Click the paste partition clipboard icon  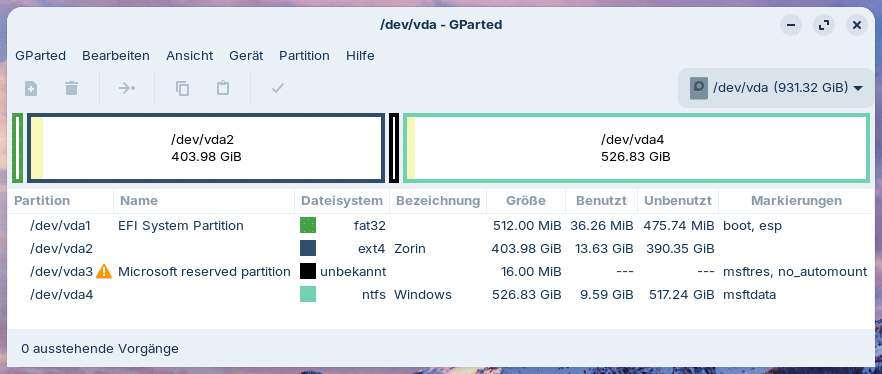[x=223, y=88]
